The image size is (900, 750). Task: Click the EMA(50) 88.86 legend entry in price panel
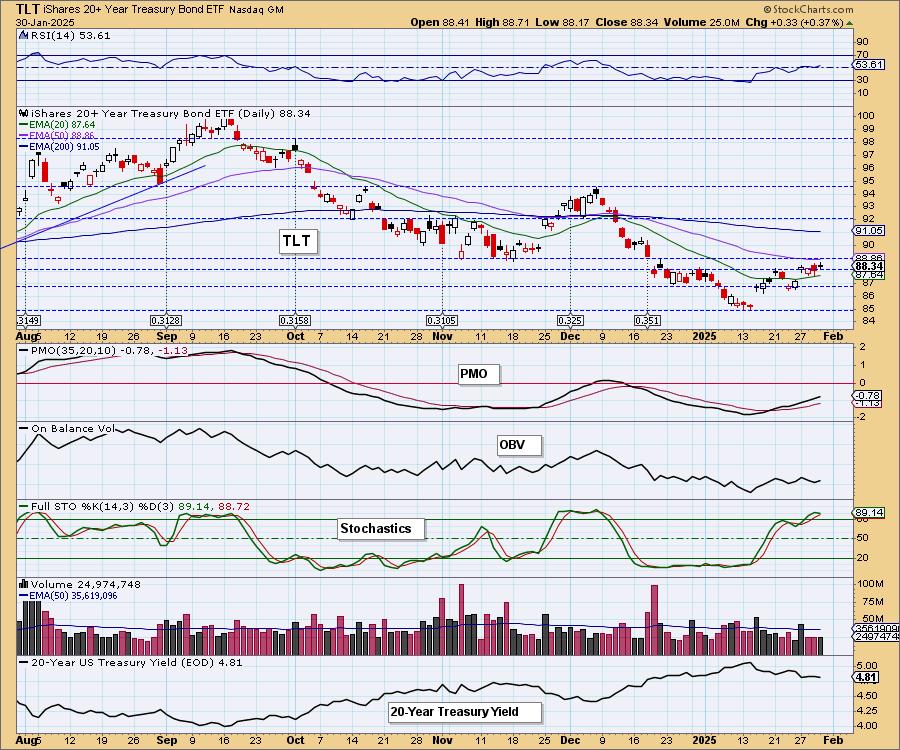tap(57, 135)
